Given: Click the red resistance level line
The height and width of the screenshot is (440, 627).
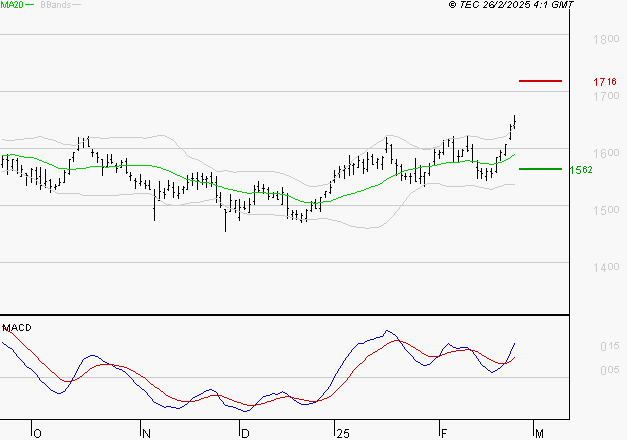Looking at the screenshot, I should (540, 81).
